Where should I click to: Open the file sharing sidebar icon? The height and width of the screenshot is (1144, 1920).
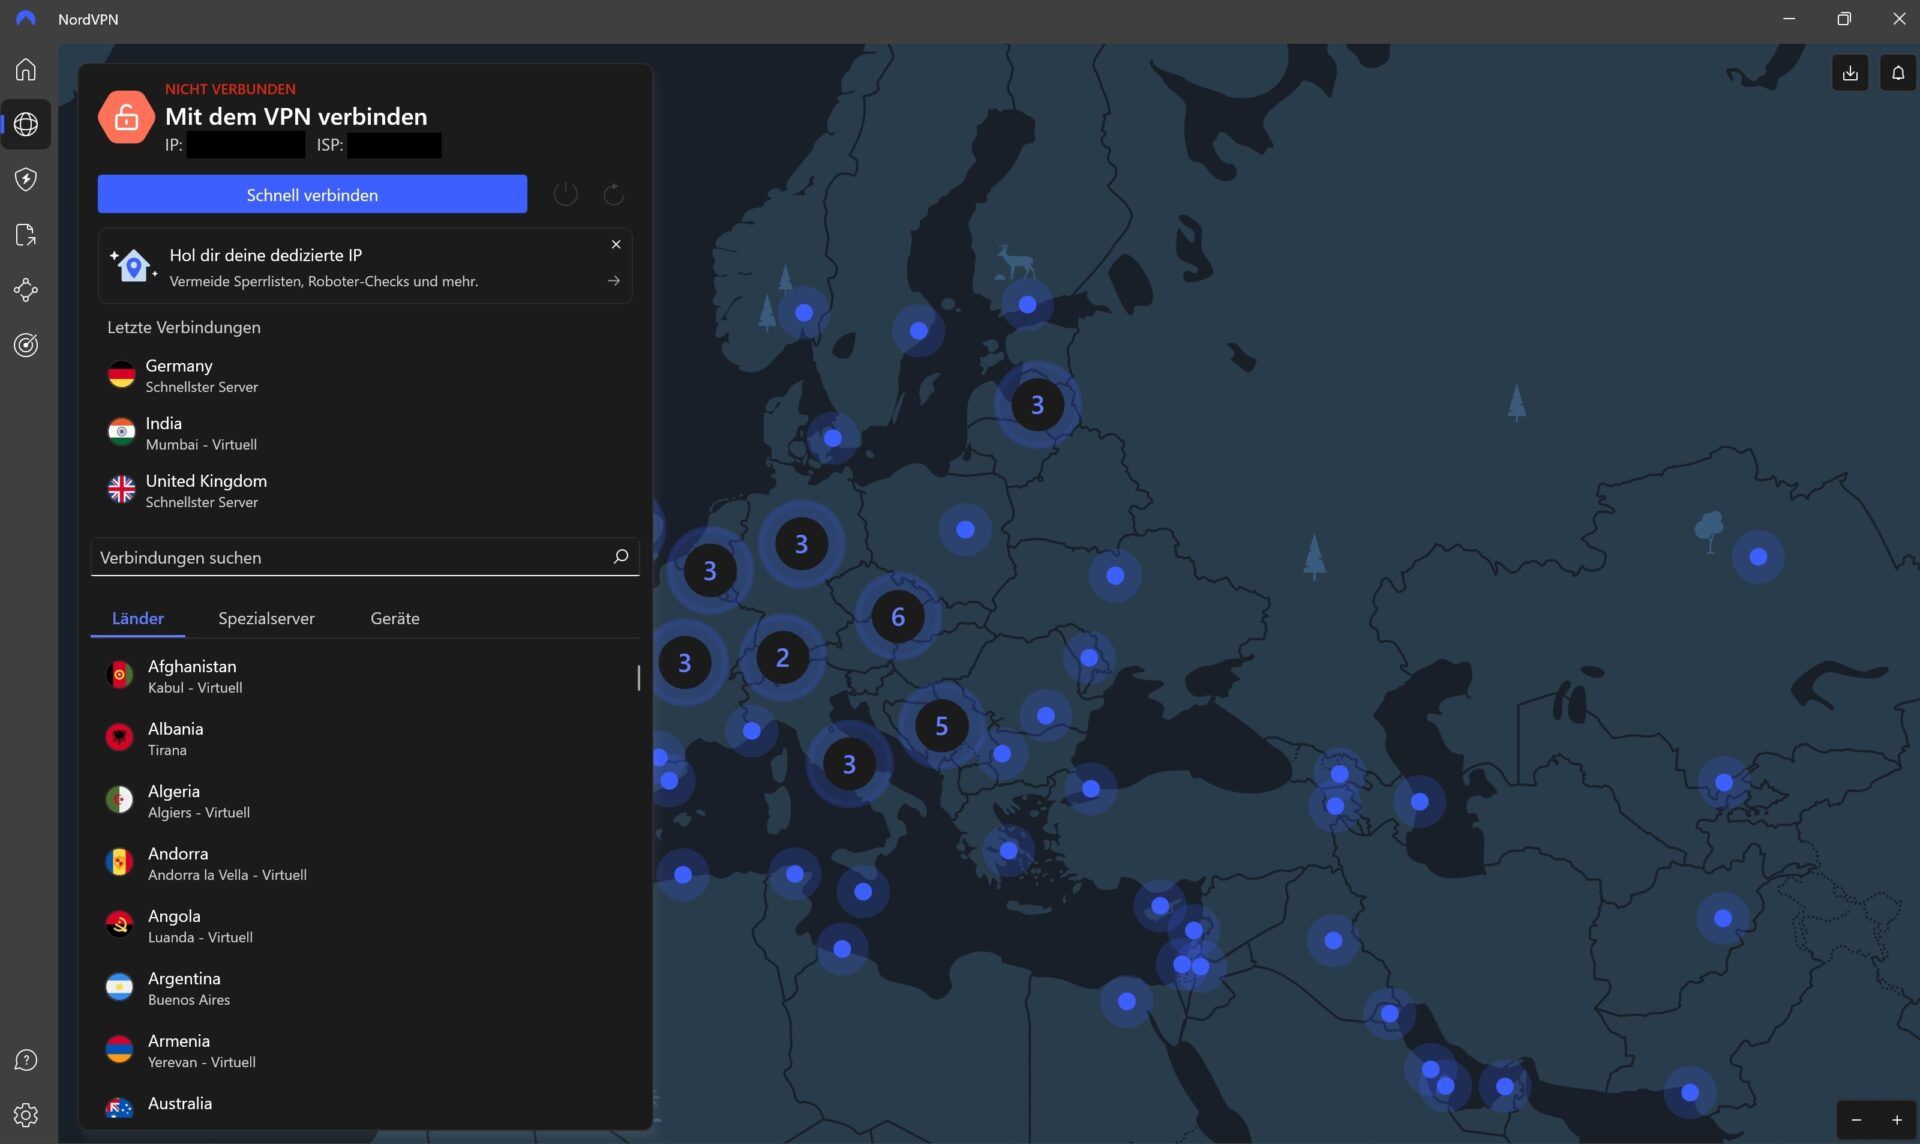pos(26,235)
